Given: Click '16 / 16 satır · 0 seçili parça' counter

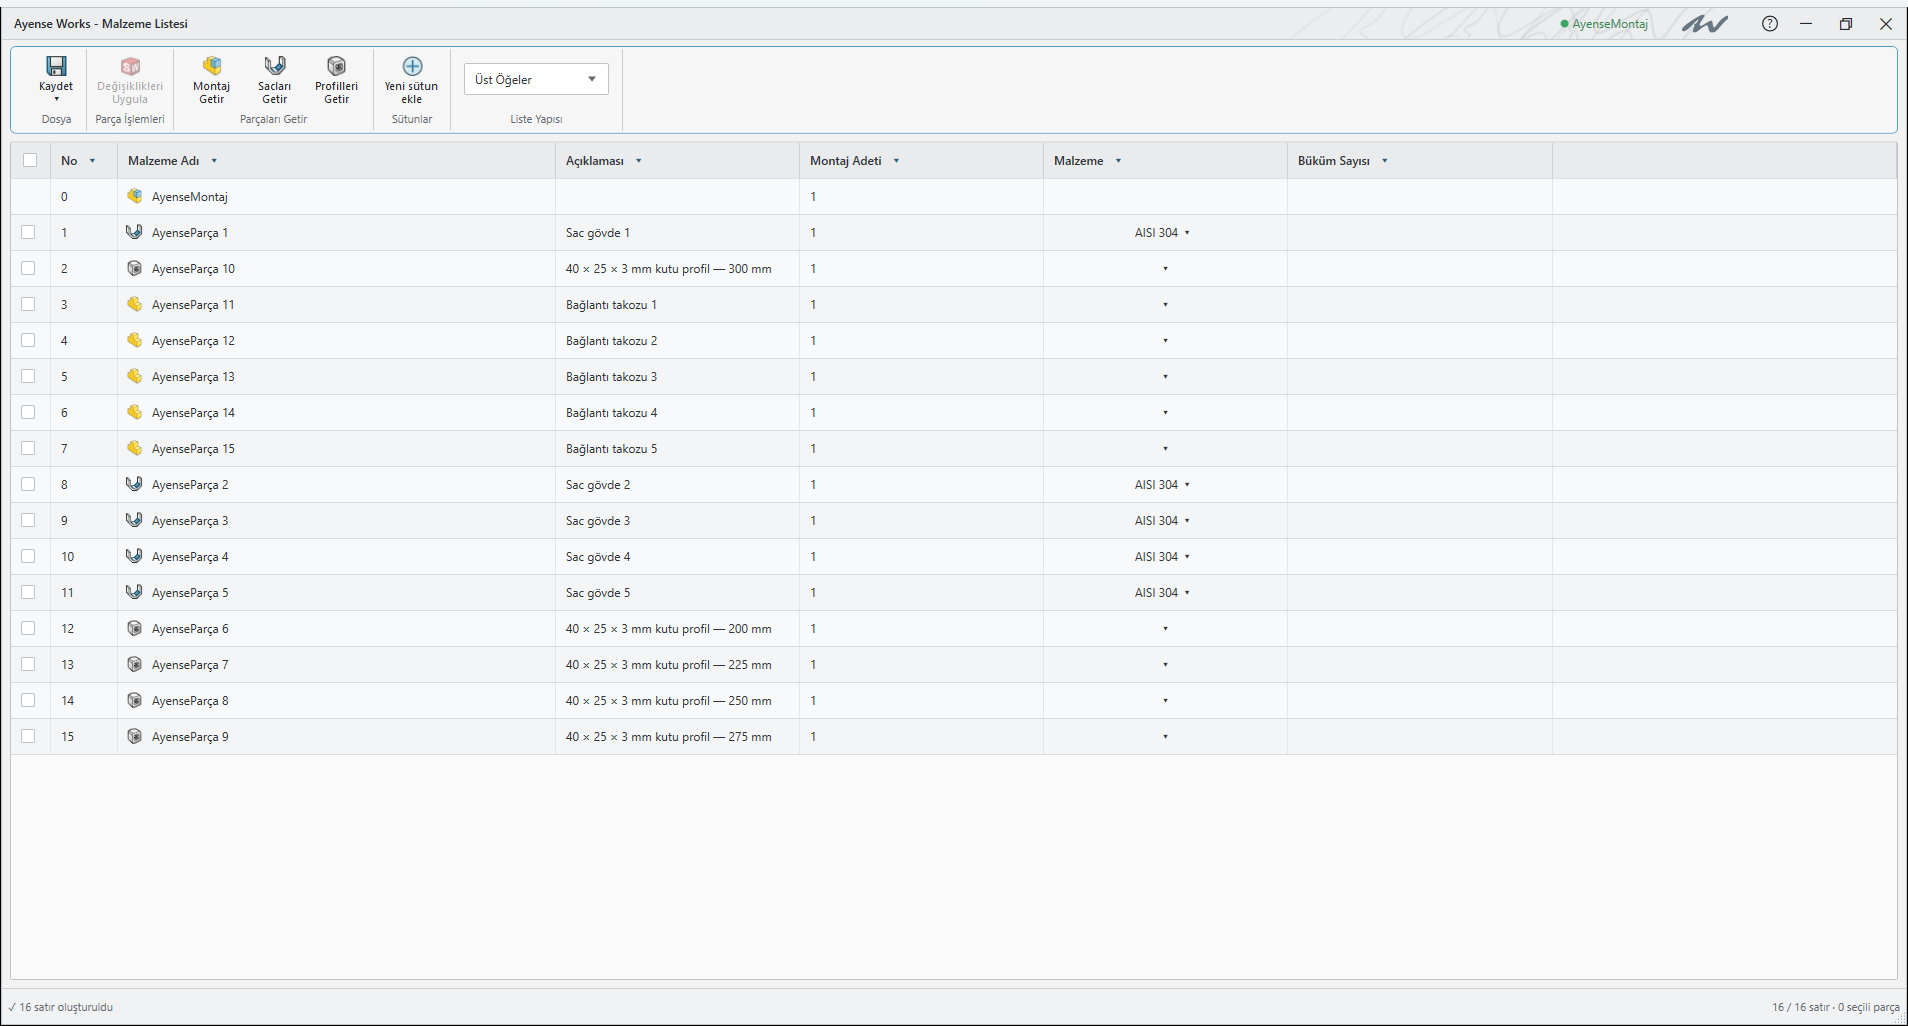Looking at the screenshot, I should pyautogui.click(x=1836, y=1007).
